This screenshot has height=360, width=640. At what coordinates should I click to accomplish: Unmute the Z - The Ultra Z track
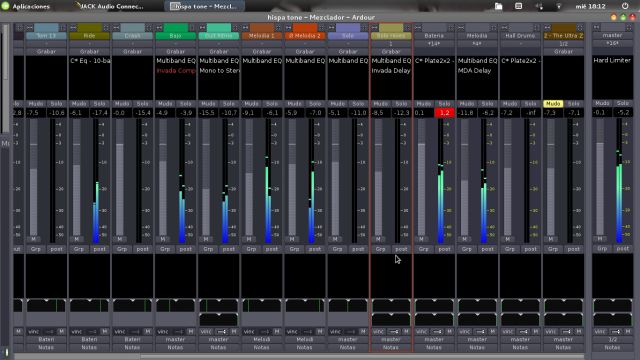(x=553, y=104)
